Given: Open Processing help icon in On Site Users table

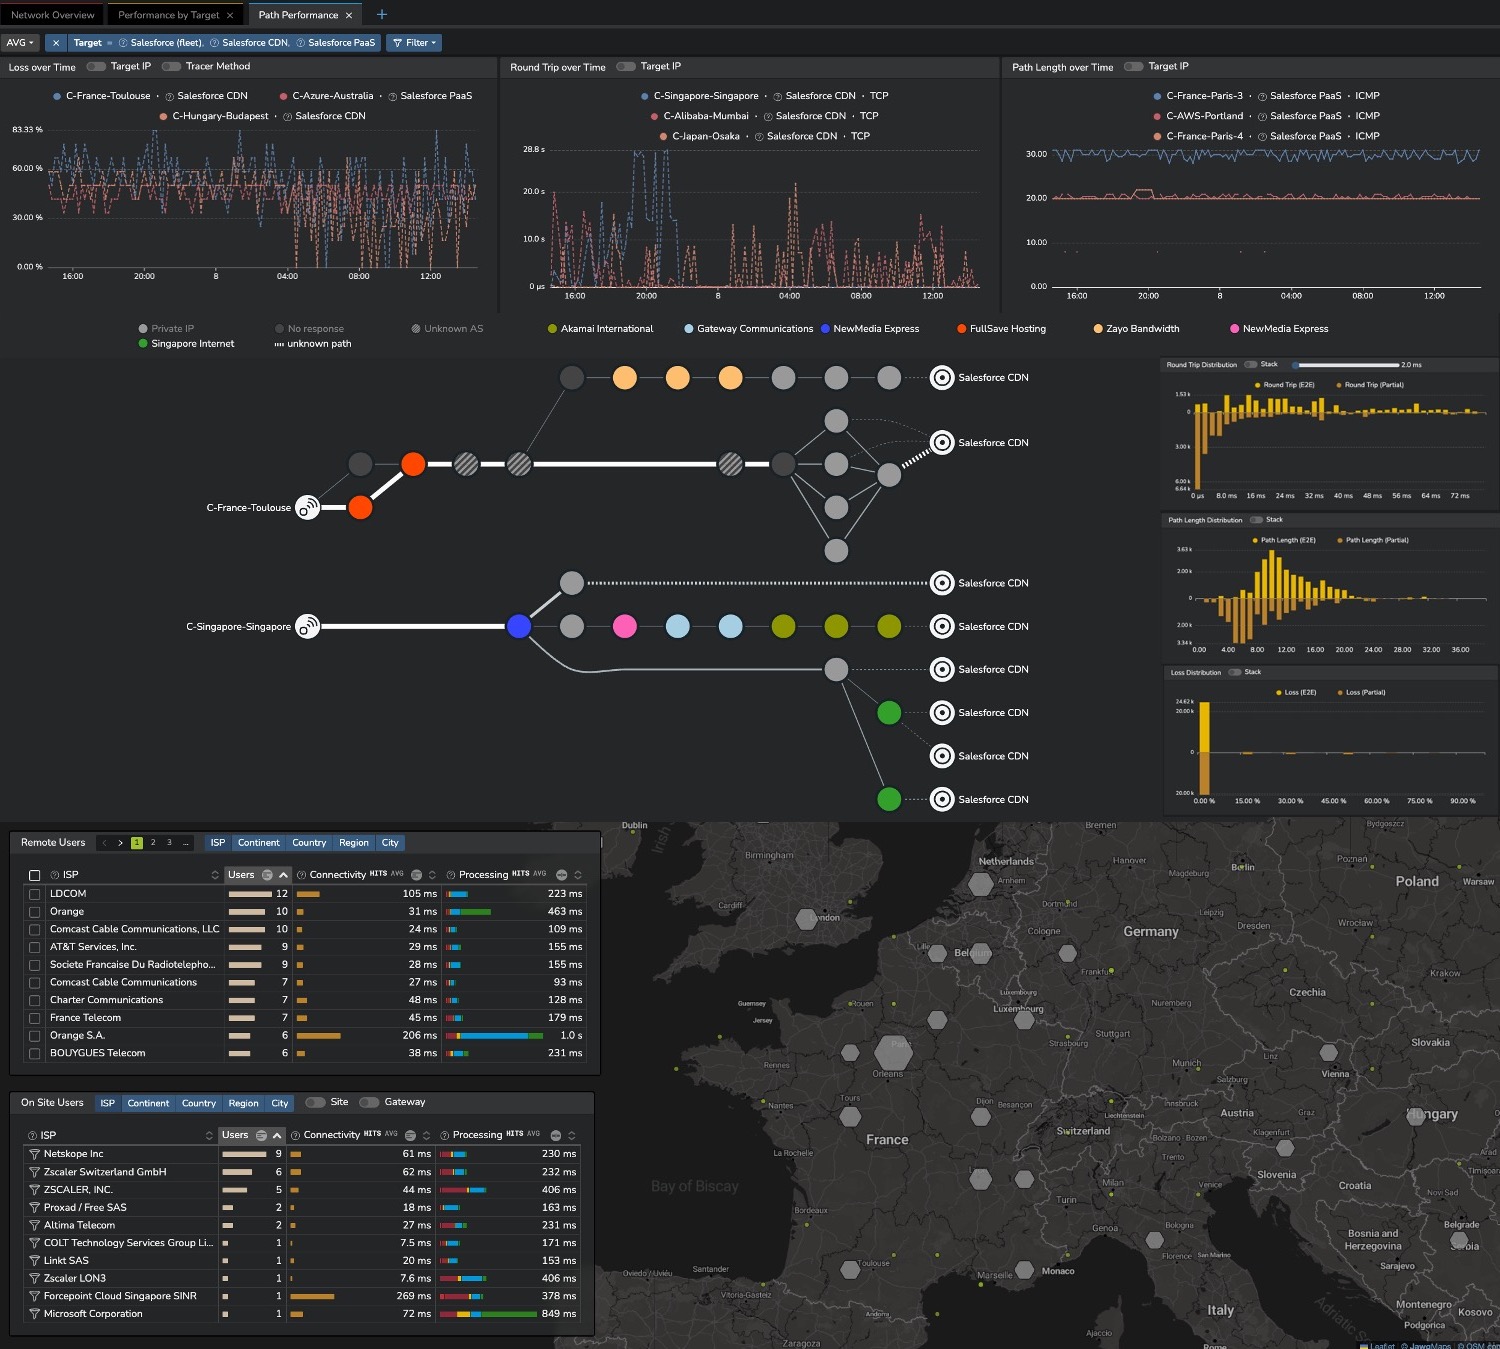Looking at the screenshot, I should [445, 1136].
